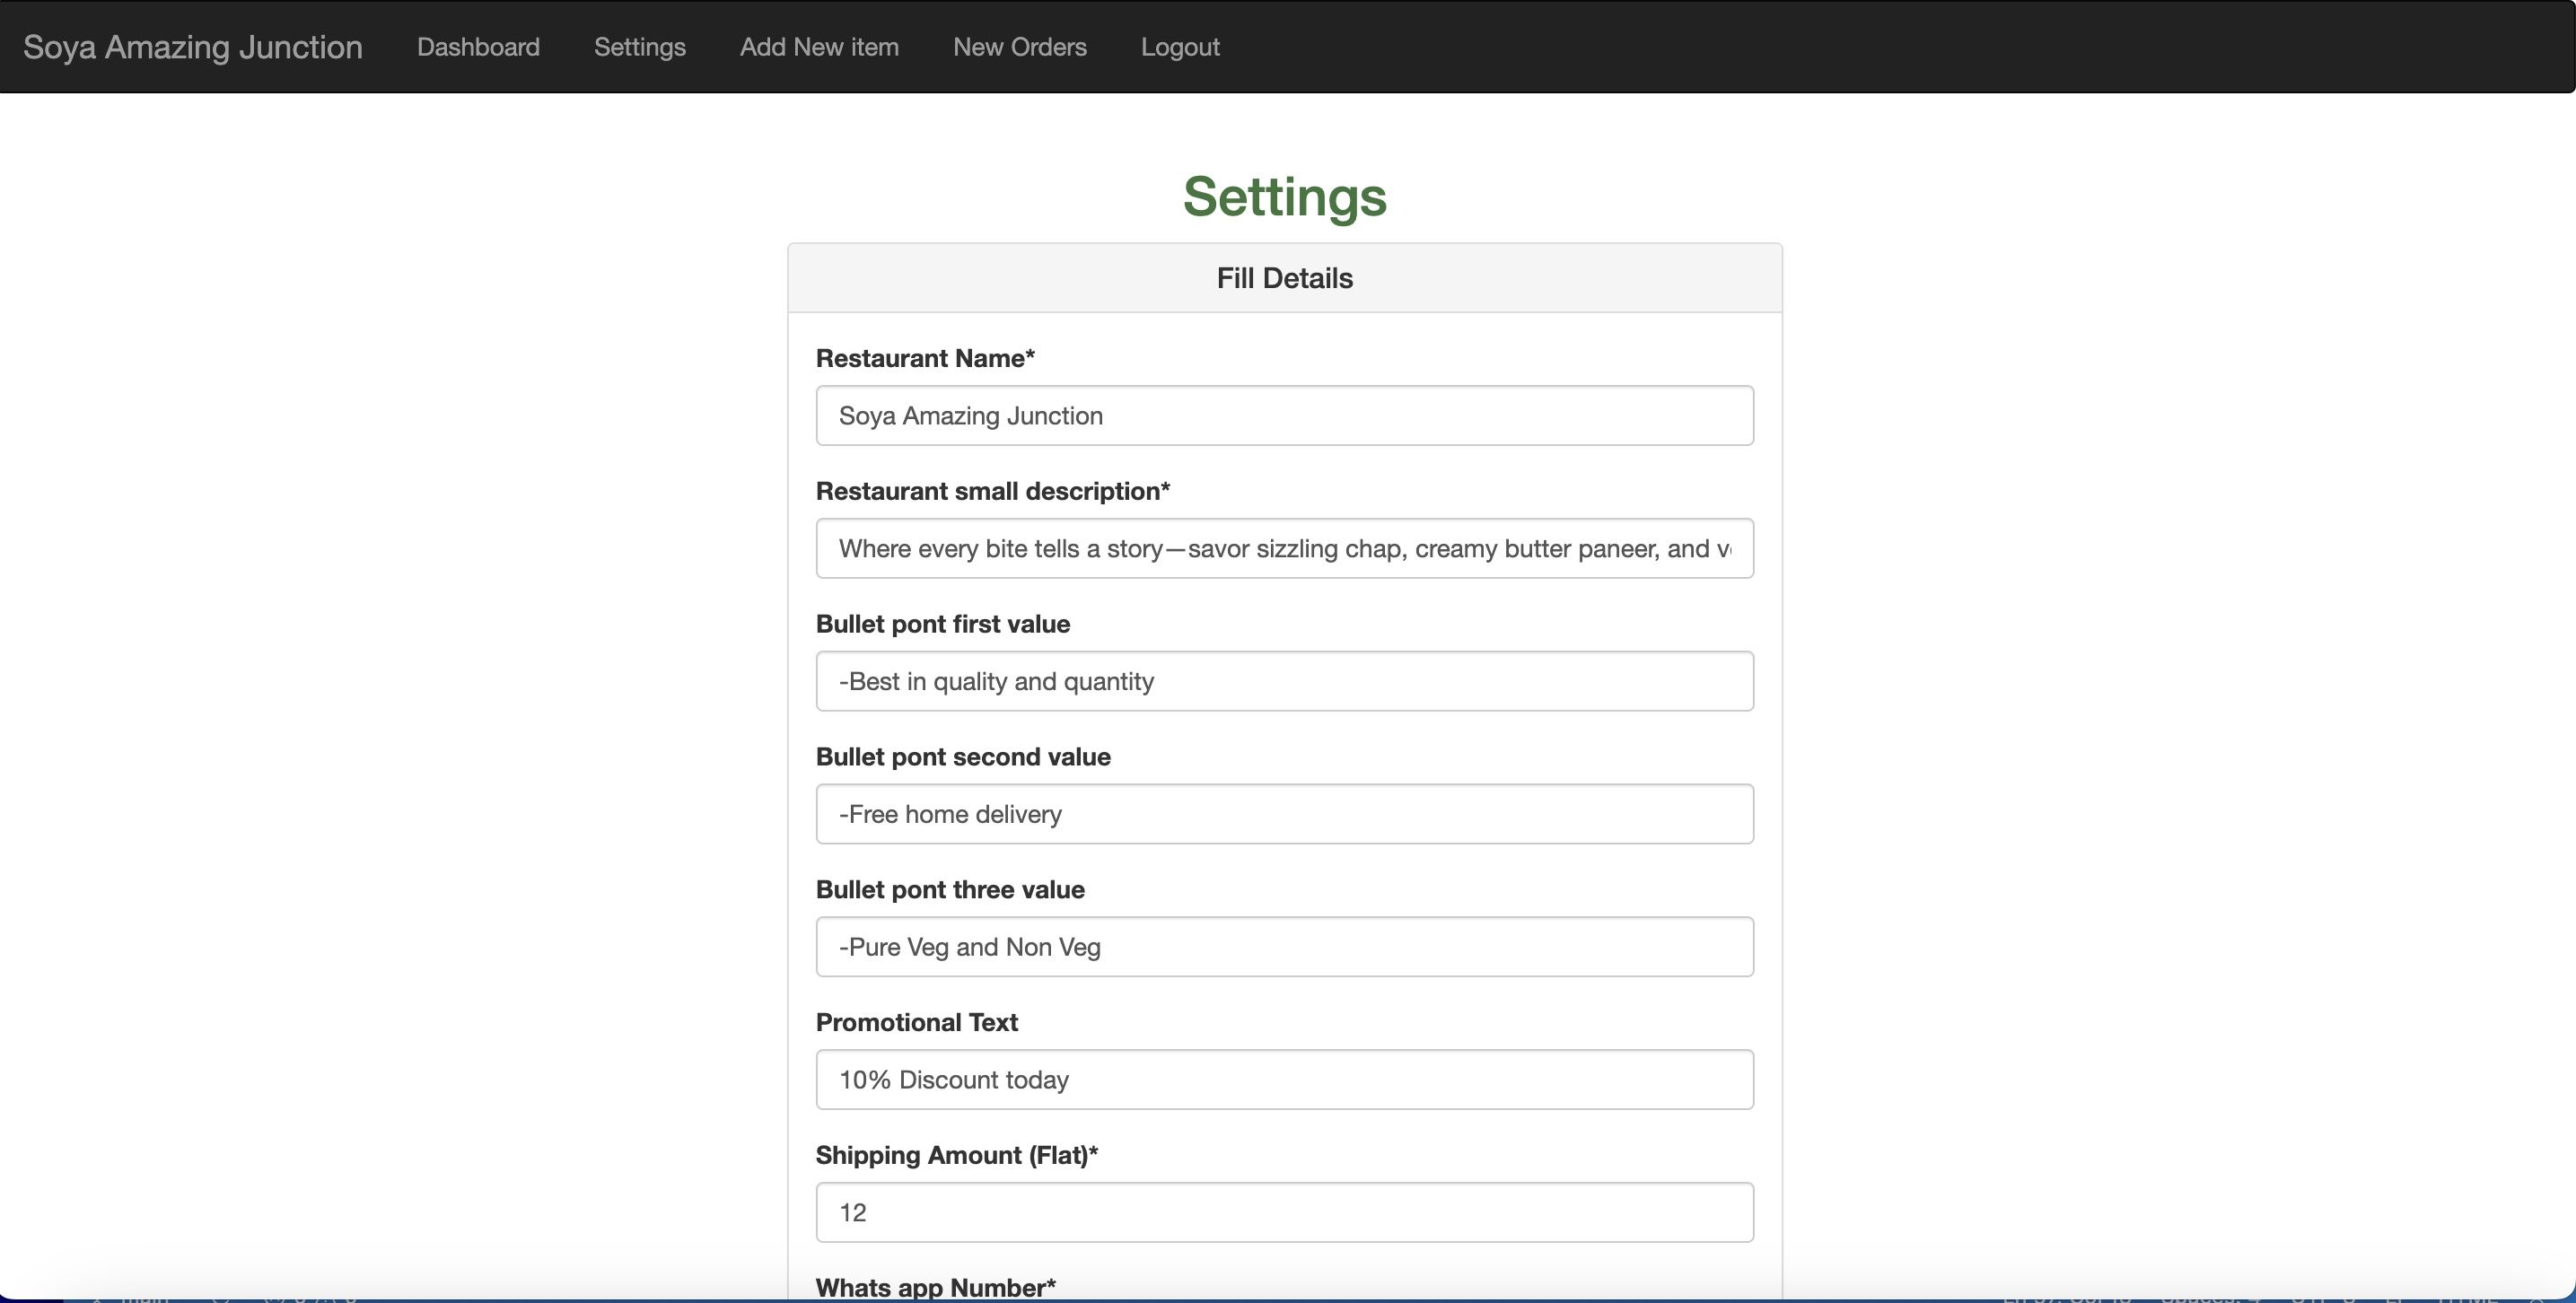Click the Shipping Amount (Flat) field
Screen dimensions: 2576x1303
1284,1213
